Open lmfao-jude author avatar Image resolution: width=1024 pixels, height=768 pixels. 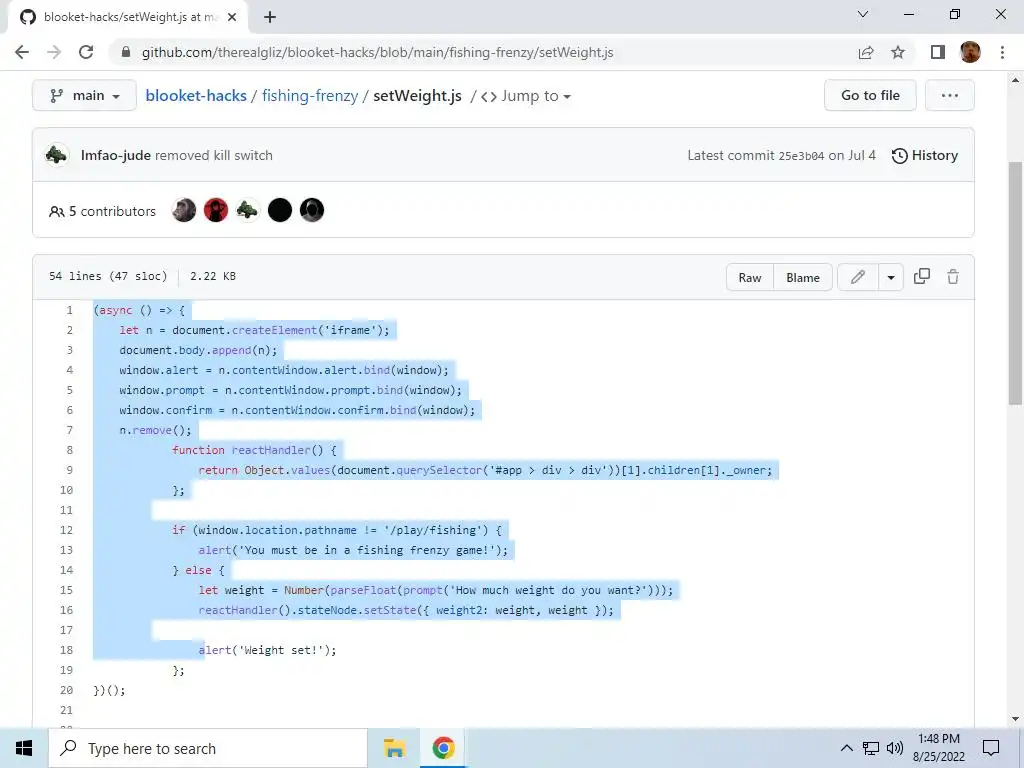pos(57,155)
